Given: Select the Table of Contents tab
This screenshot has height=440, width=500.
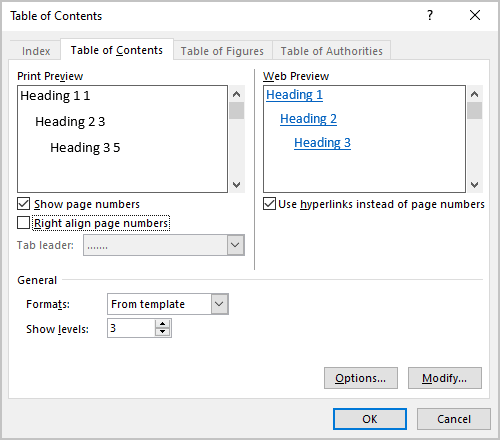Looking at the screenshot, I should click(x=117, y=50).
